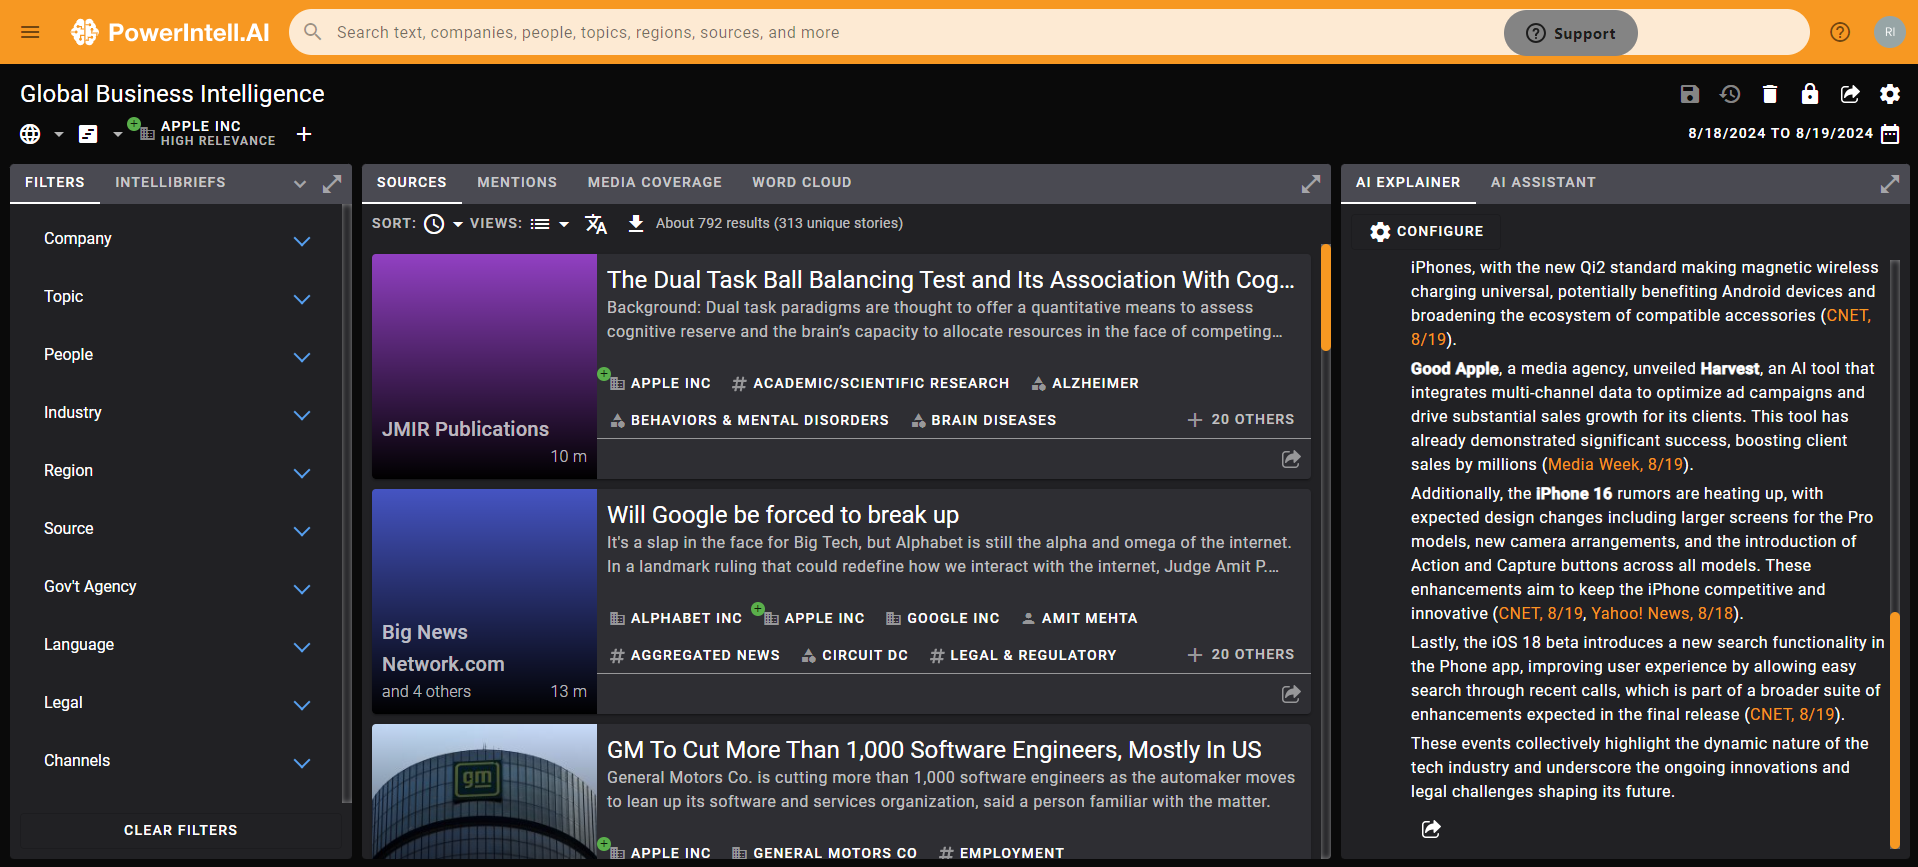Share the dashboard via header share icon
The width and height of the screenshot is (1918, 867).
point(1850,94)
